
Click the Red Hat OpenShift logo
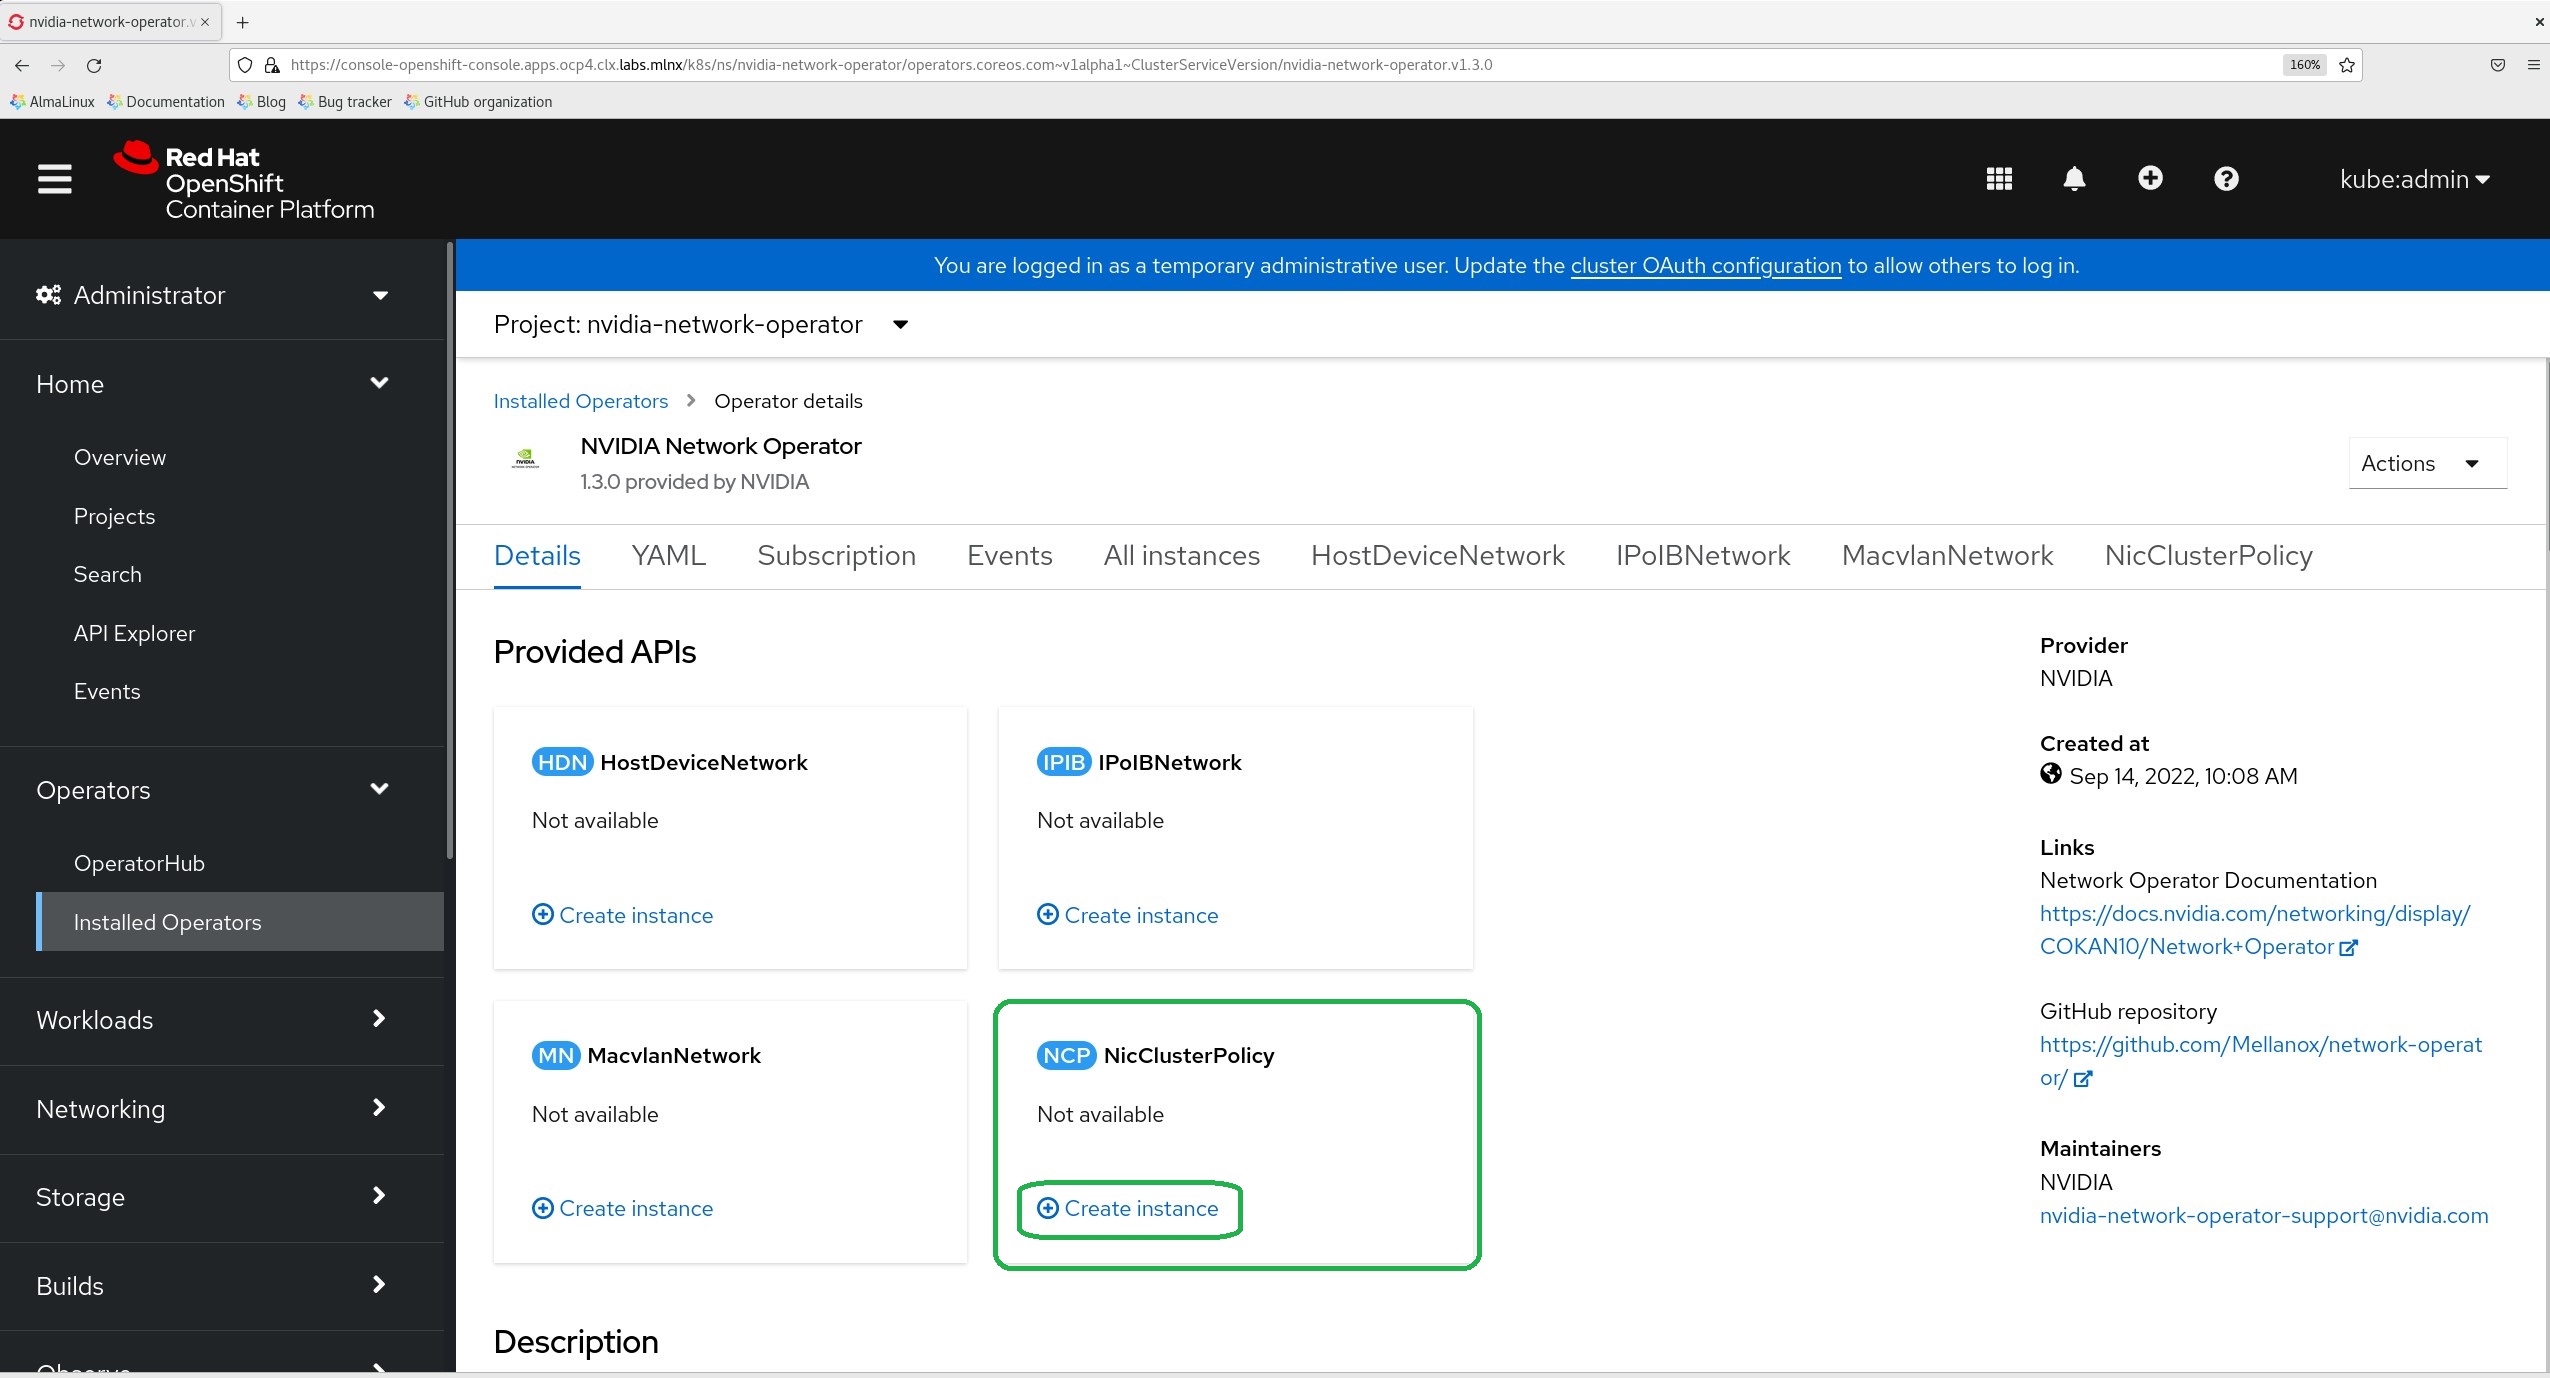point(244,181)
